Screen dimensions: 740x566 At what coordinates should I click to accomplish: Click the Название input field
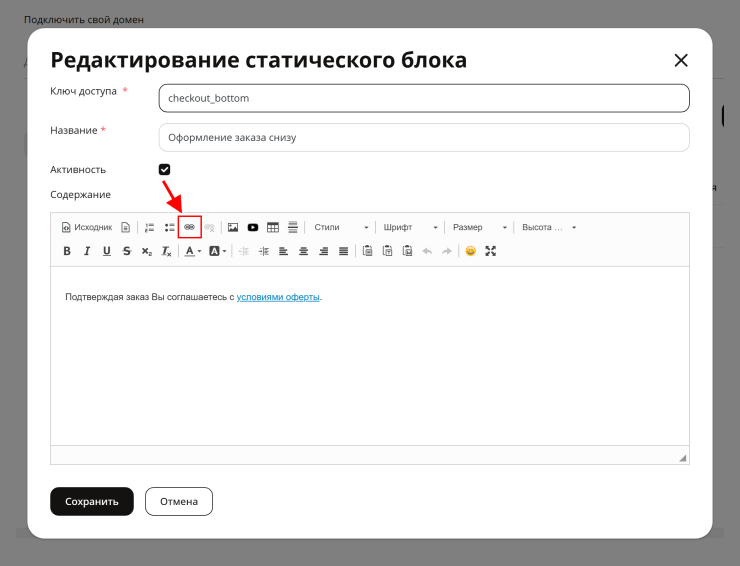[x=424, y=137]
